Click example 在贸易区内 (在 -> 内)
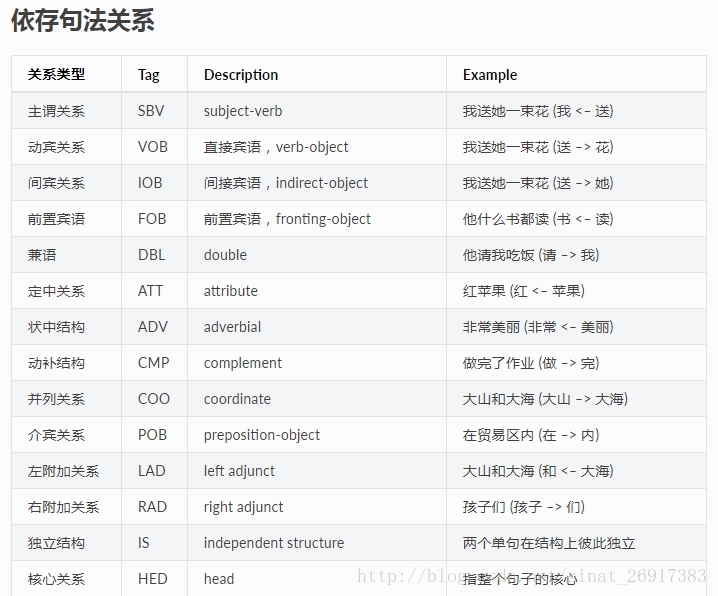This screenshot has width=718, height=596. click(531, 435)
